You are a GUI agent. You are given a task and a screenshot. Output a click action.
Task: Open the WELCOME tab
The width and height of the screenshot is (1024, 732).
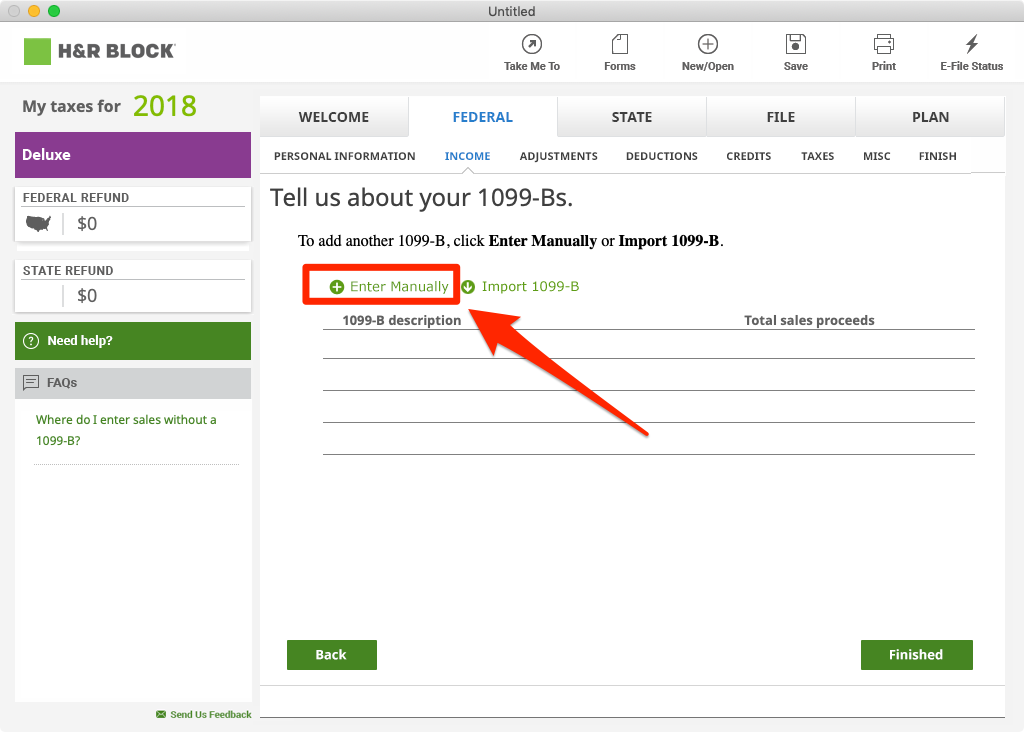(x=334, y=117)
